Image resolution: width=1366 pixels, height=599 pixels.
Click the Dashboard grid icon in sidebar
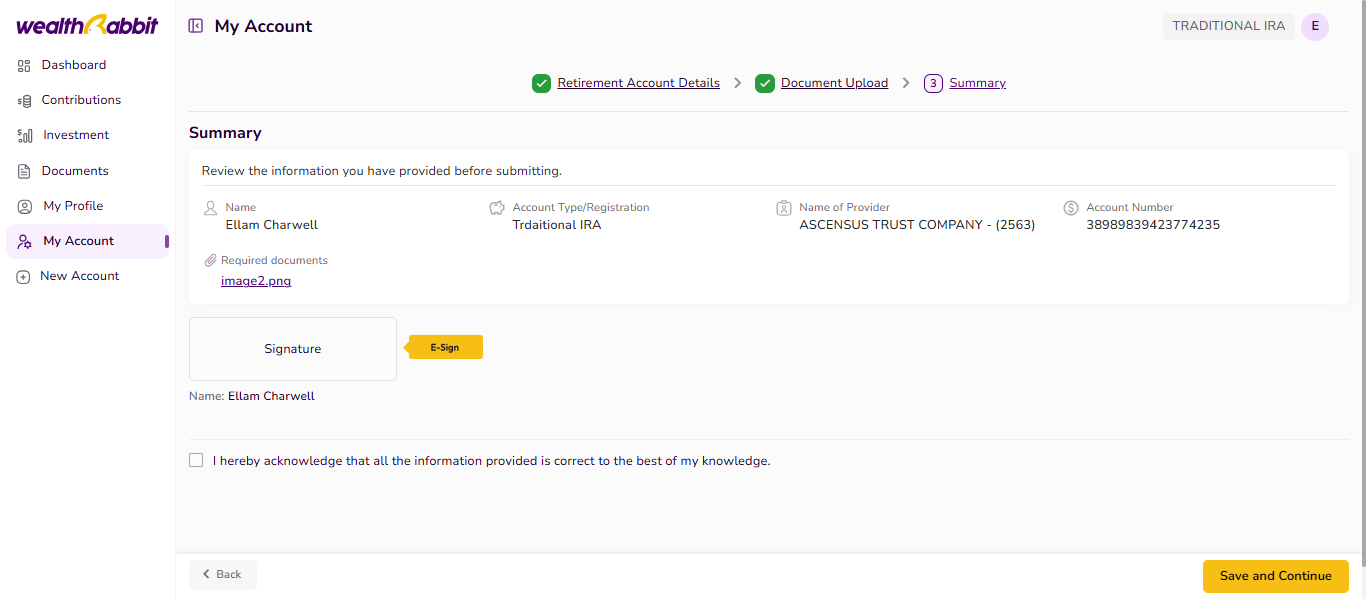24,65
